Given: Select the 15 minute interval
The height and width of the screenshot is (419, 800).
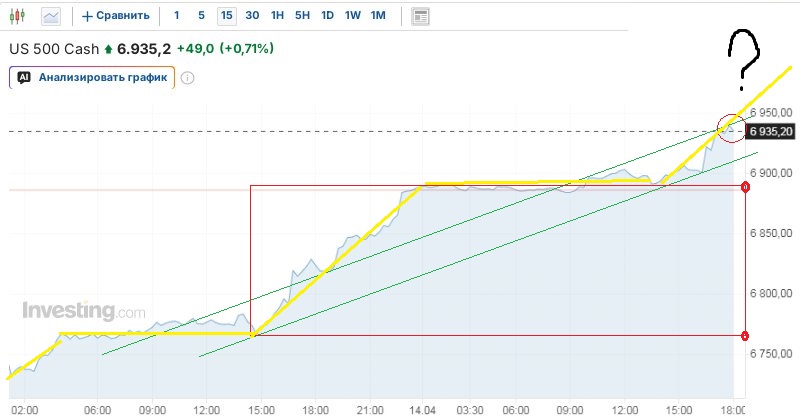Looking at the screenshot, I should coord(227,16).
